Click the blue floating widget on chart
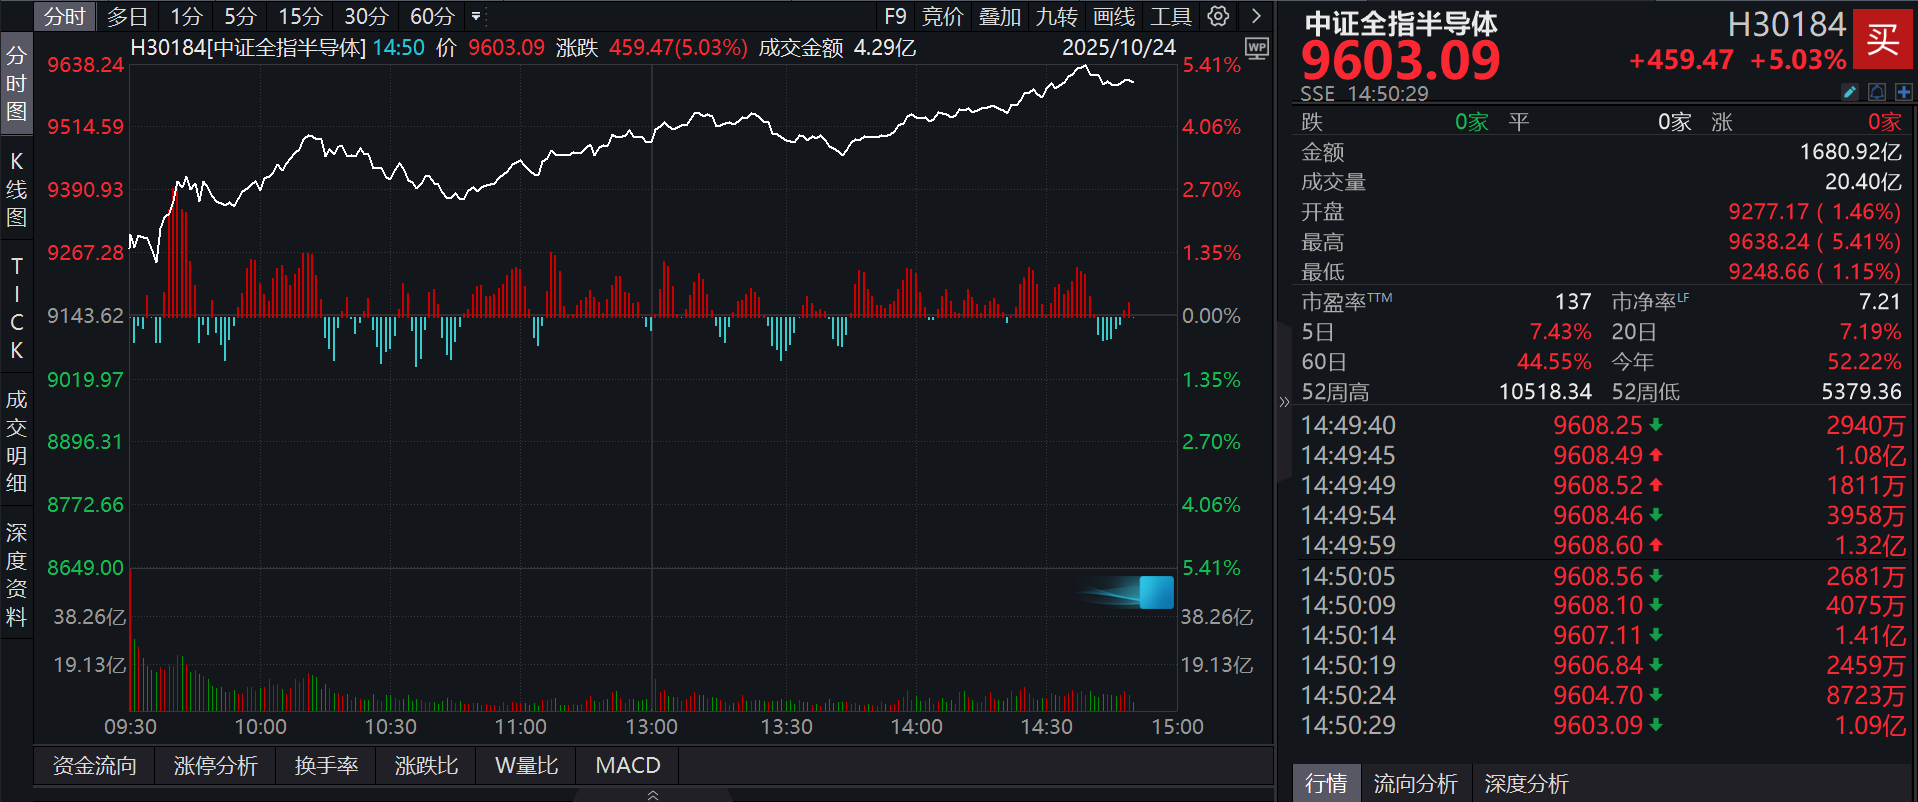The image size is (1918, 802). pos(1156,593)
